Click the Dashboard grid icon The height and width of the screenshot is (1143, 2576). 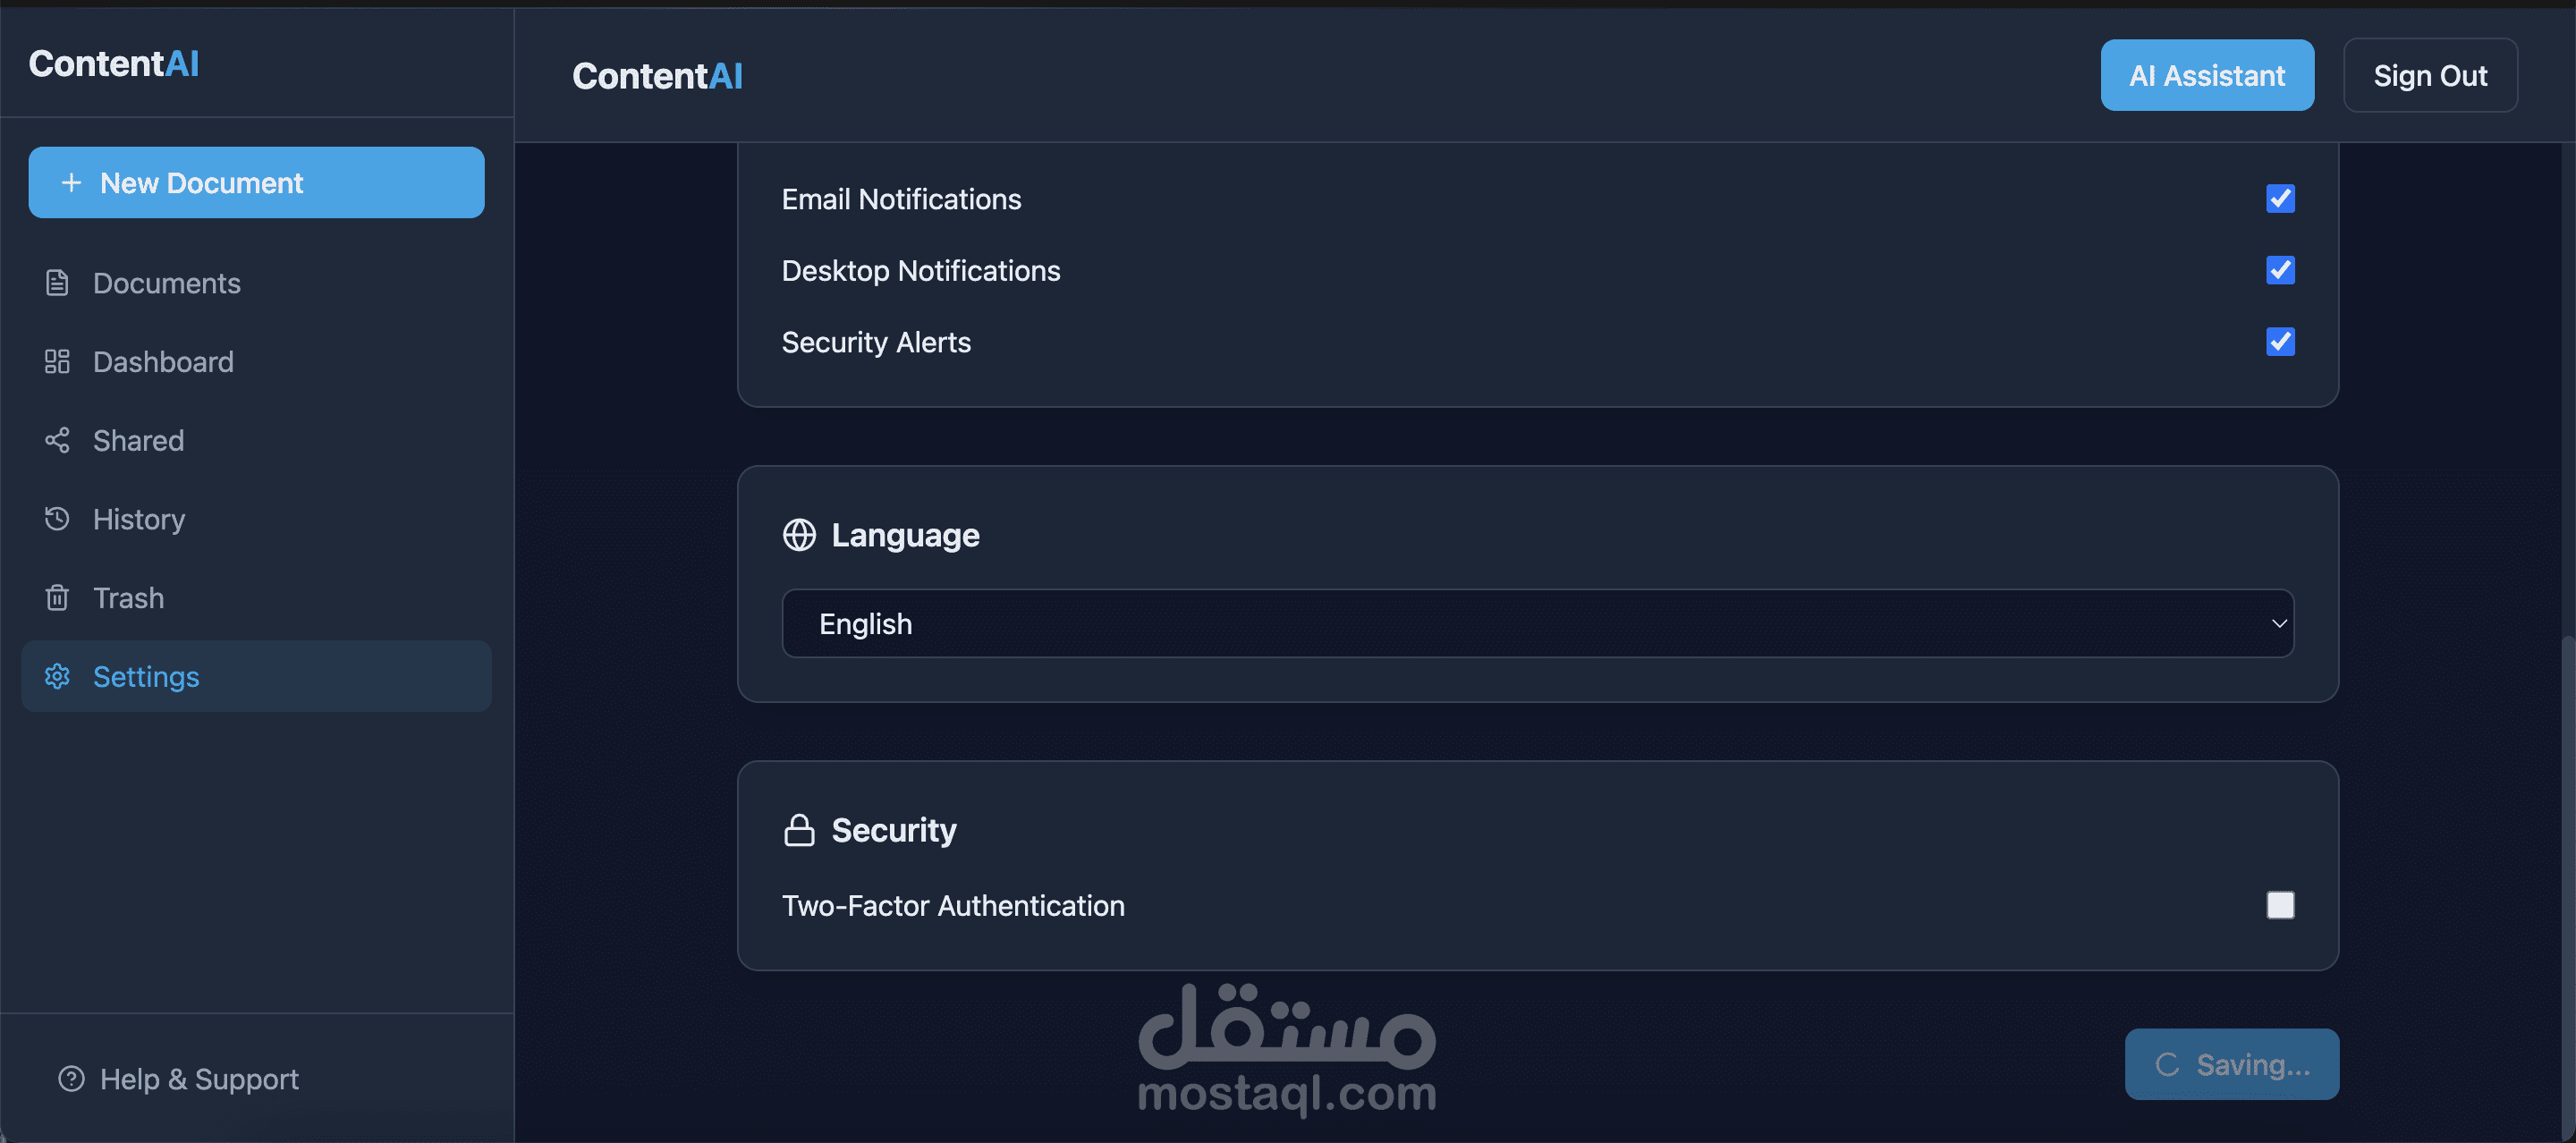(57, 361)
